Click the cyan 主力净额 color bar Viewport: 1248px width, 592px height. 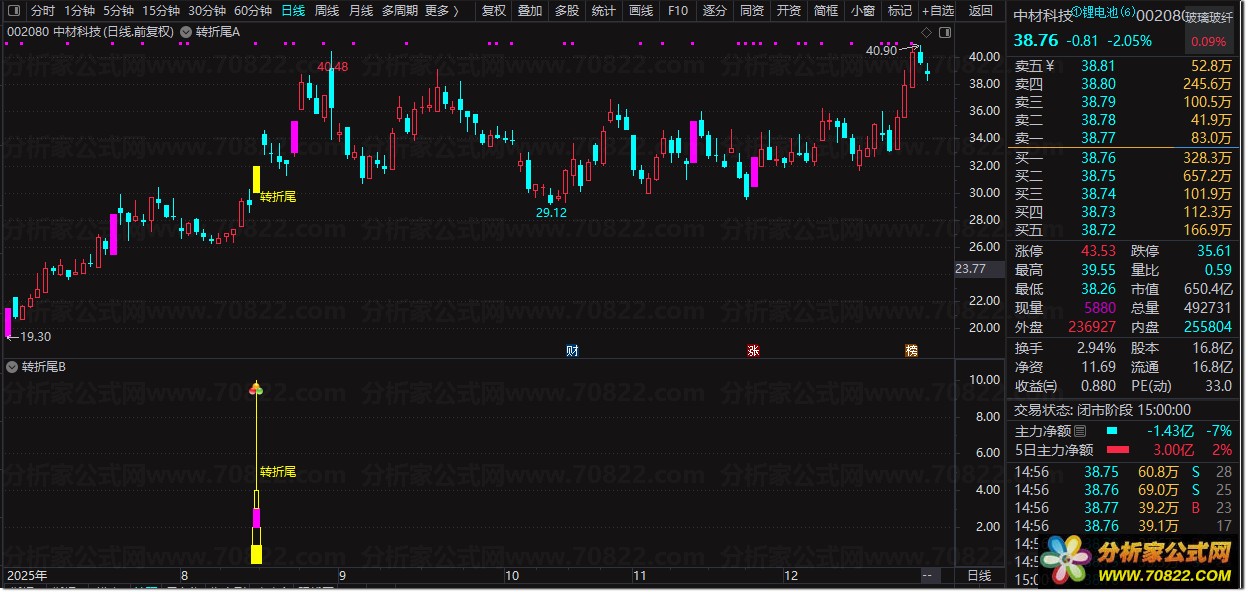[x=1112, y=431]
